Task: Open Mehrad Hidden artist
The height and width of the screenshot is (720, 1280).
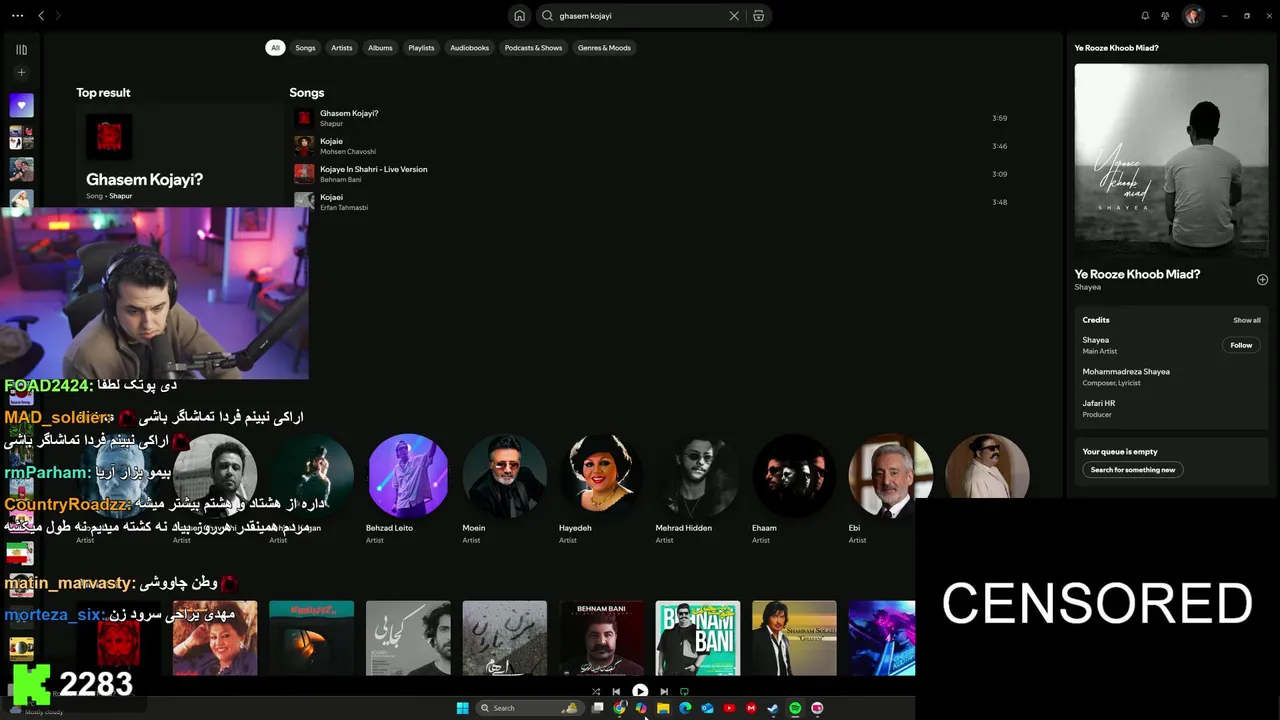Action: point(697,490)
